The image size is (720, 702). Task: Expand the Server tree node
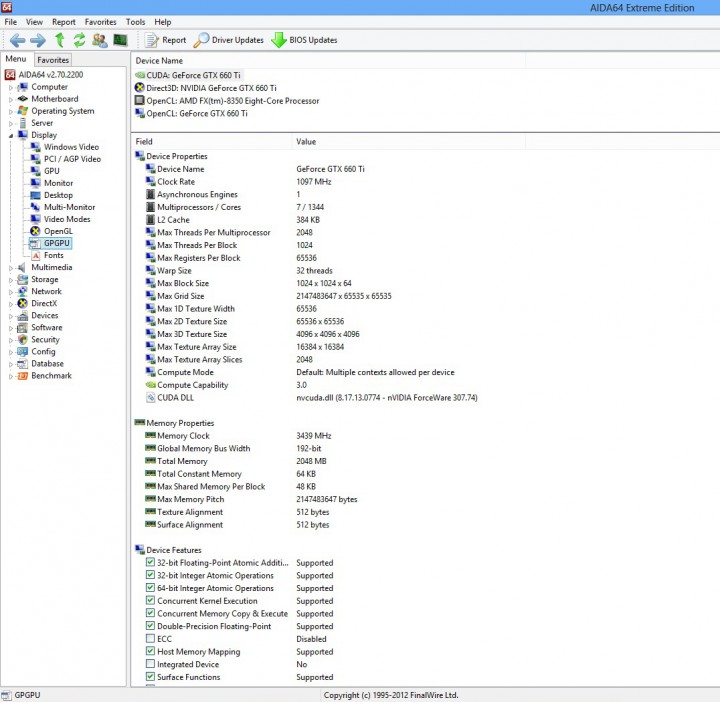[11, 123]
